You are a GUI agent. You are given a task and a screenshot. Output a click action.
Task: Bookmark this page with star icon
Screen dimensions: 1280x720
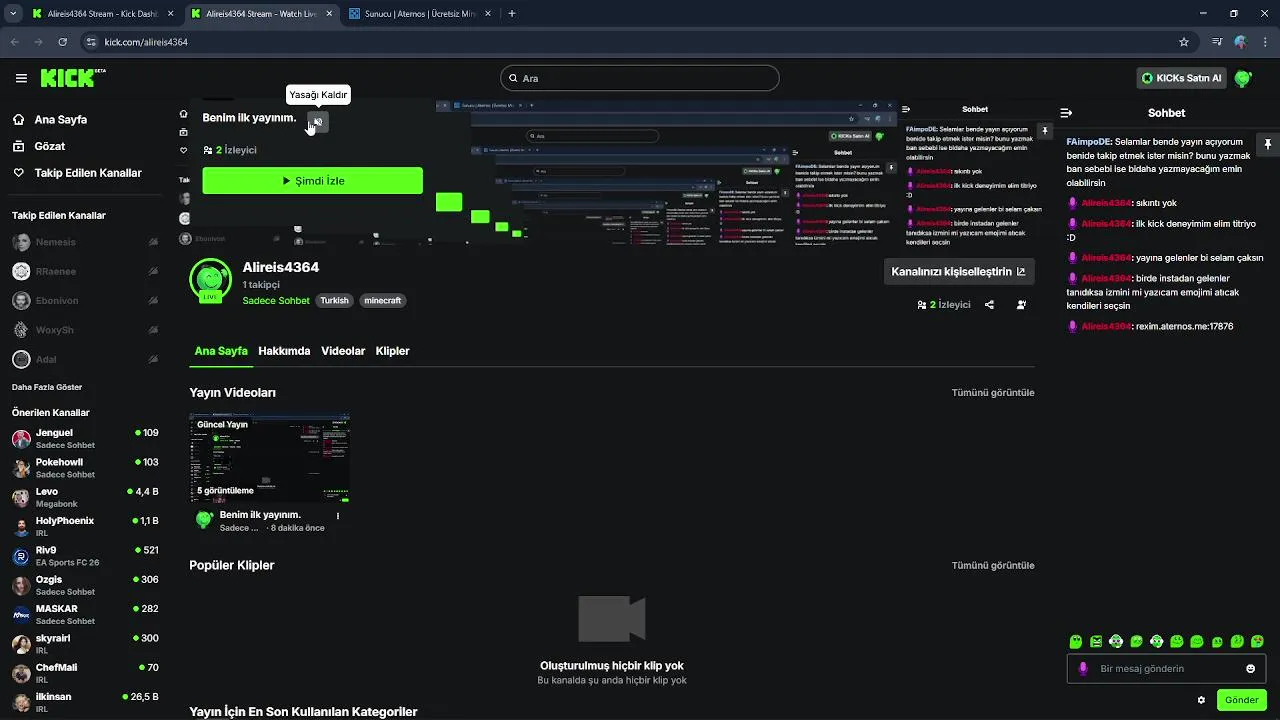[x=1184, y=42]
